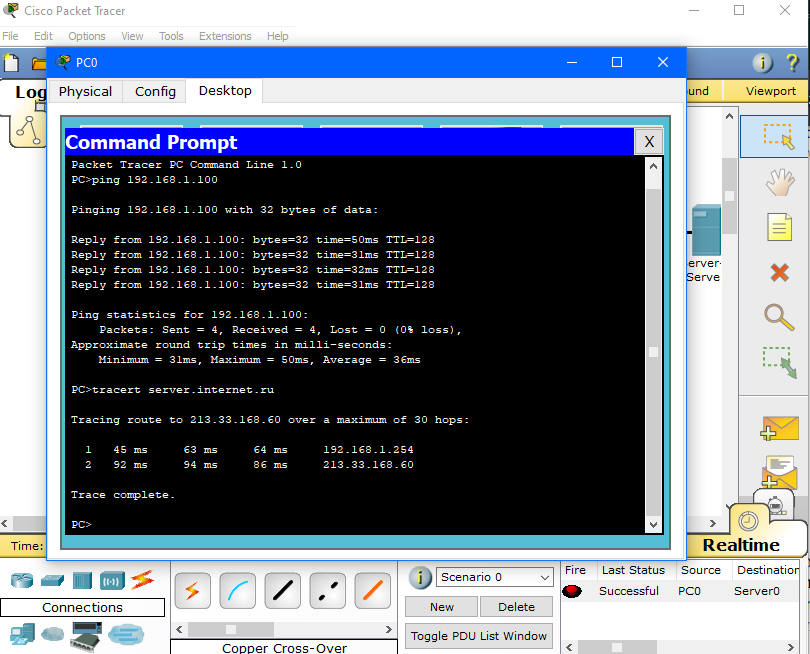
Task: Click the Viewport button
Action: [770, 91]
